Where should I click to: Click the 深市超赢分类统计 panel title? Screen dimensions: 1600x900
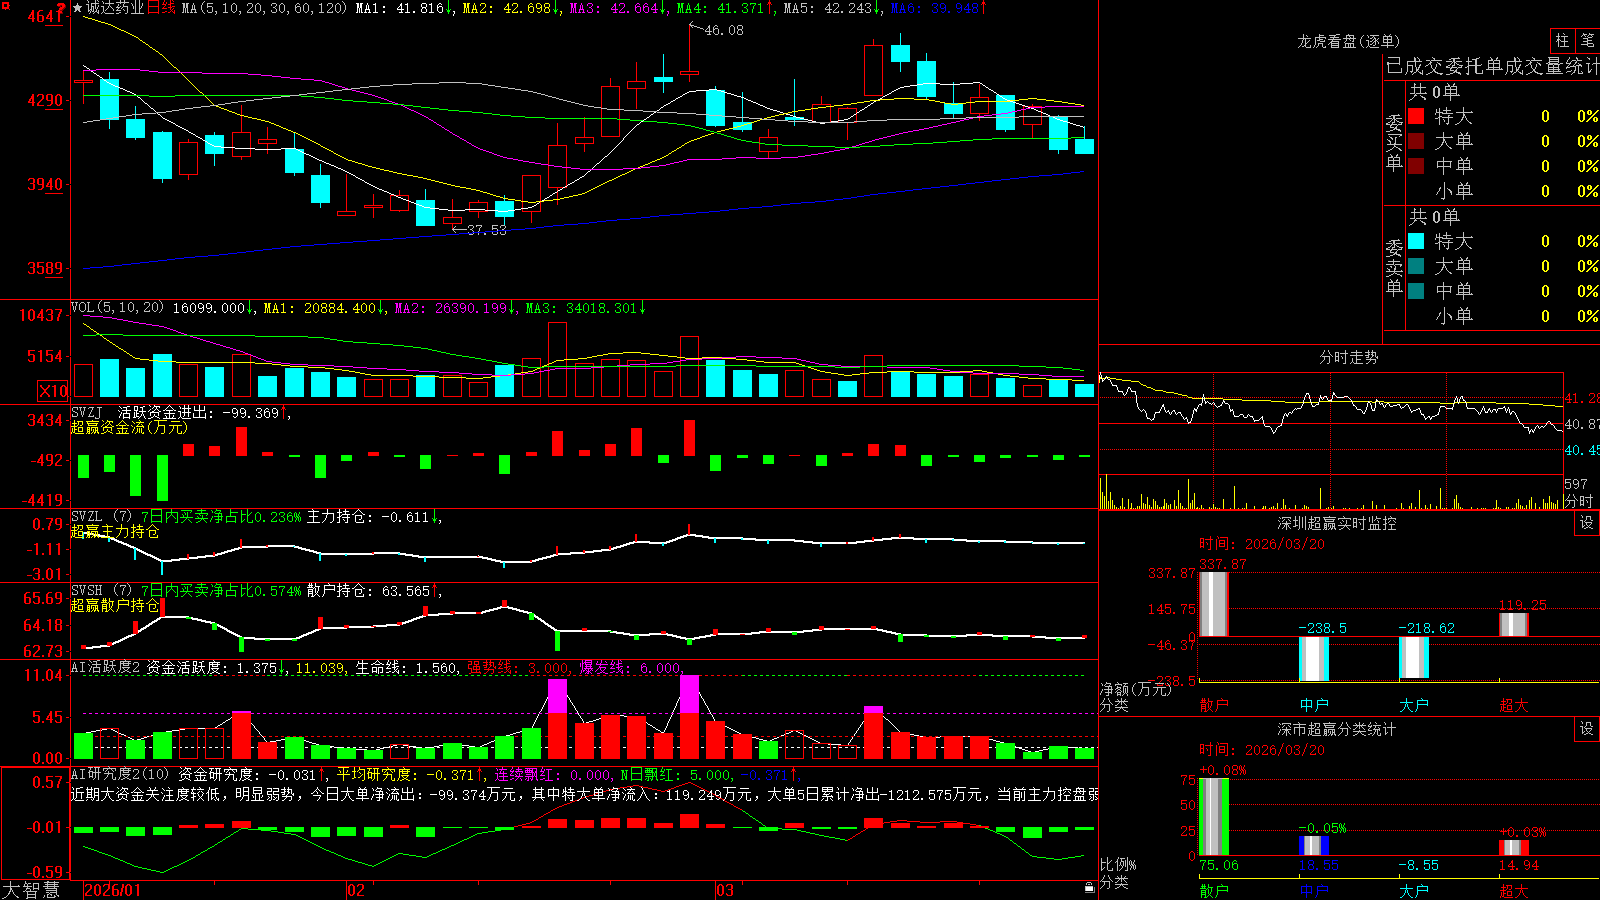click(x=1337, y=729)
